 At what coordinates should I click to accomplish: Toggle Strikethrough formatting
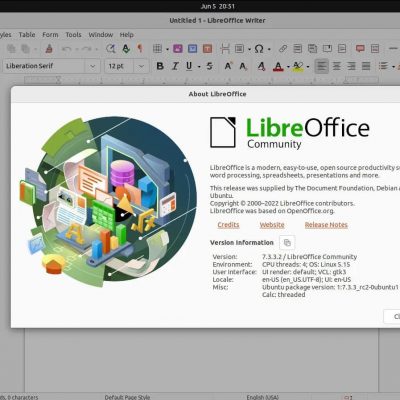tap(210, 66)
